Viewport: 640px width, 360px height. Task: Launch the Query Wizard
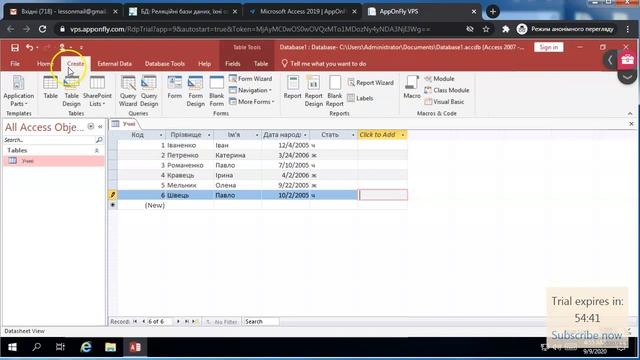(128, 91)
